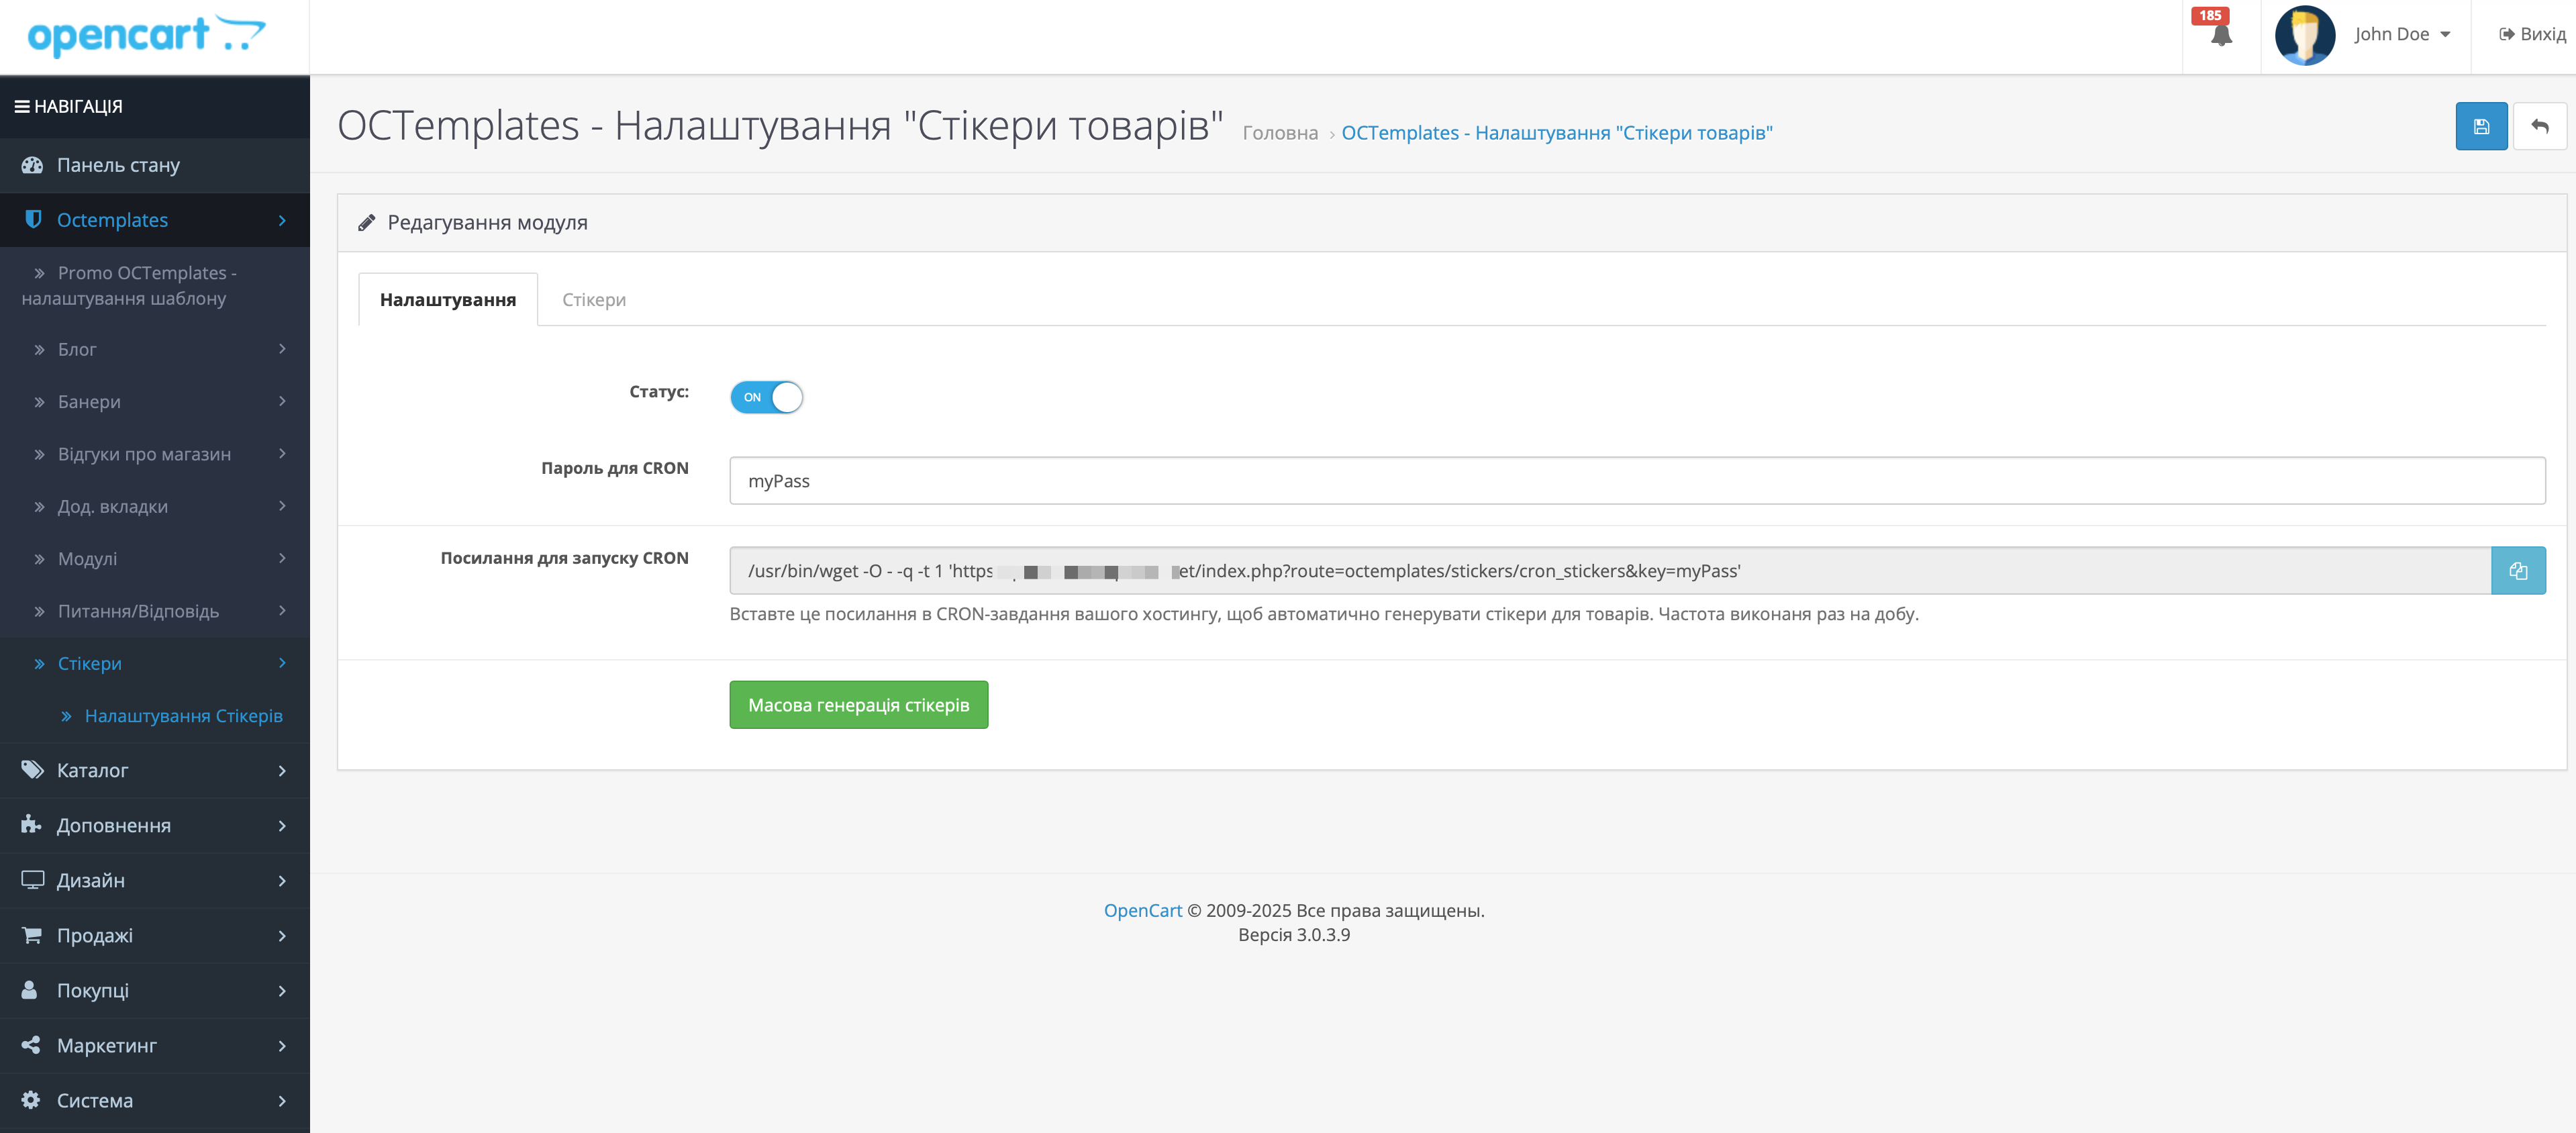Click the hamburger navigation menu icon

point(21,106)
